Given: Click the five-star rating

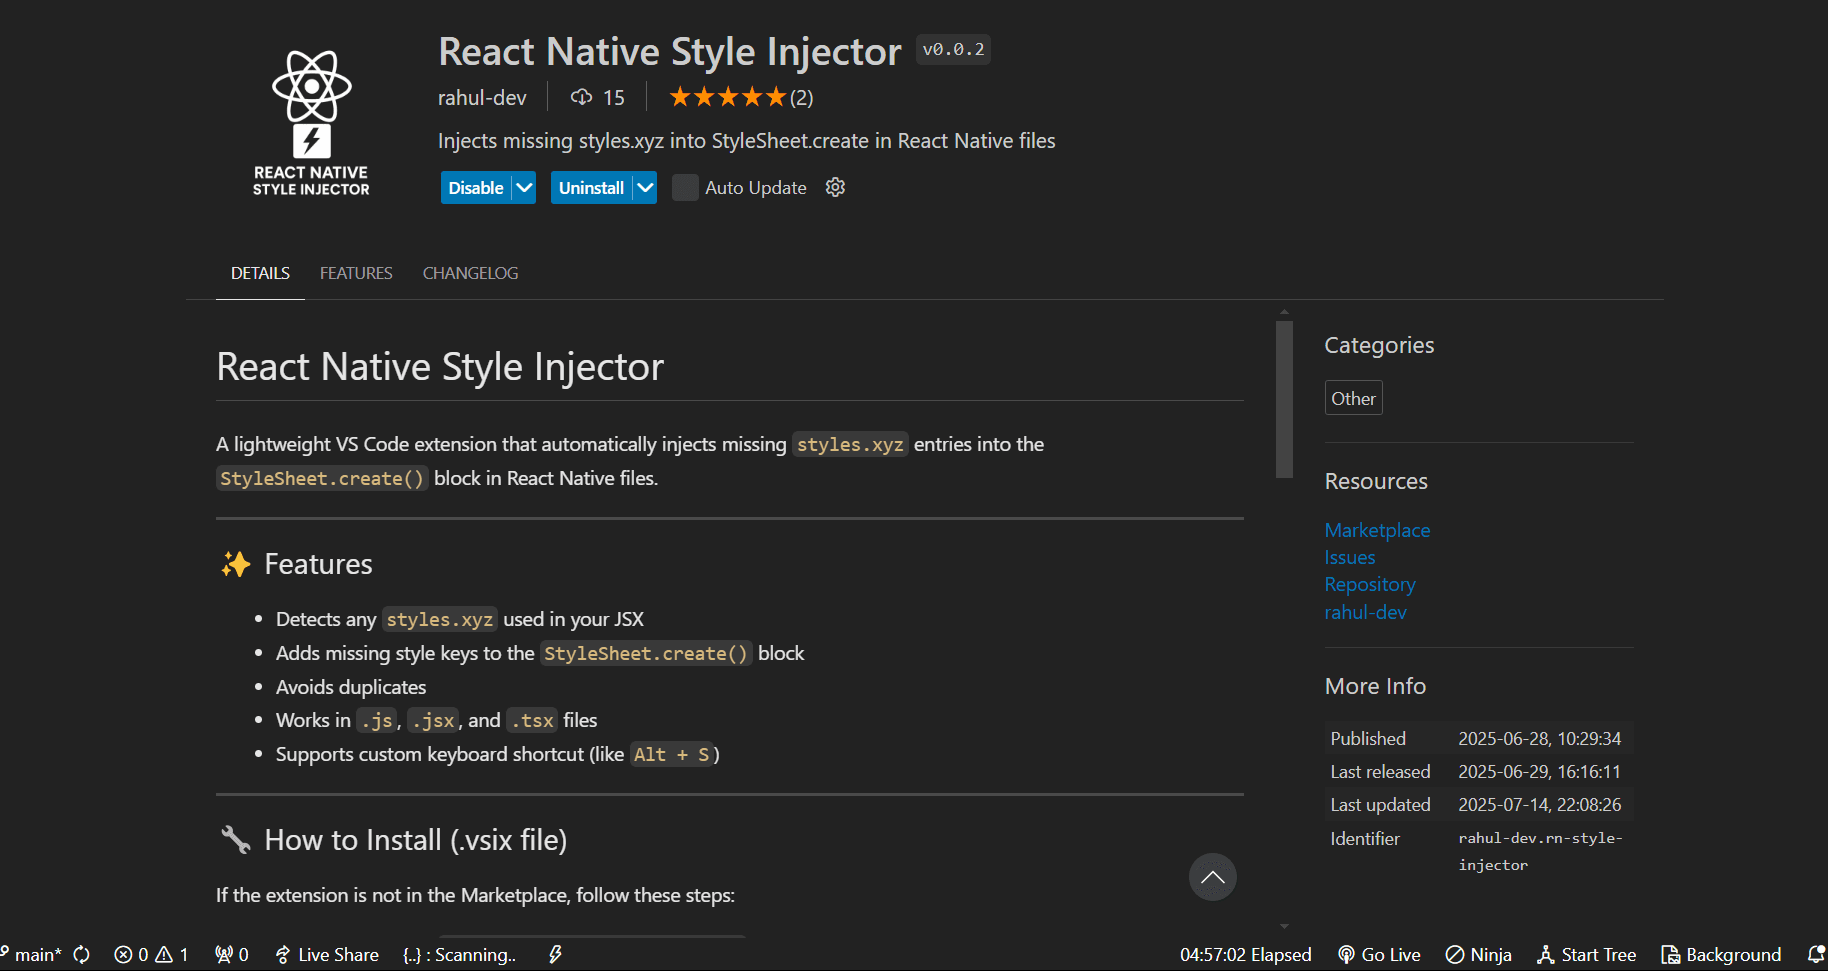Looking at the screenshot, I should (x=727, y=97).
